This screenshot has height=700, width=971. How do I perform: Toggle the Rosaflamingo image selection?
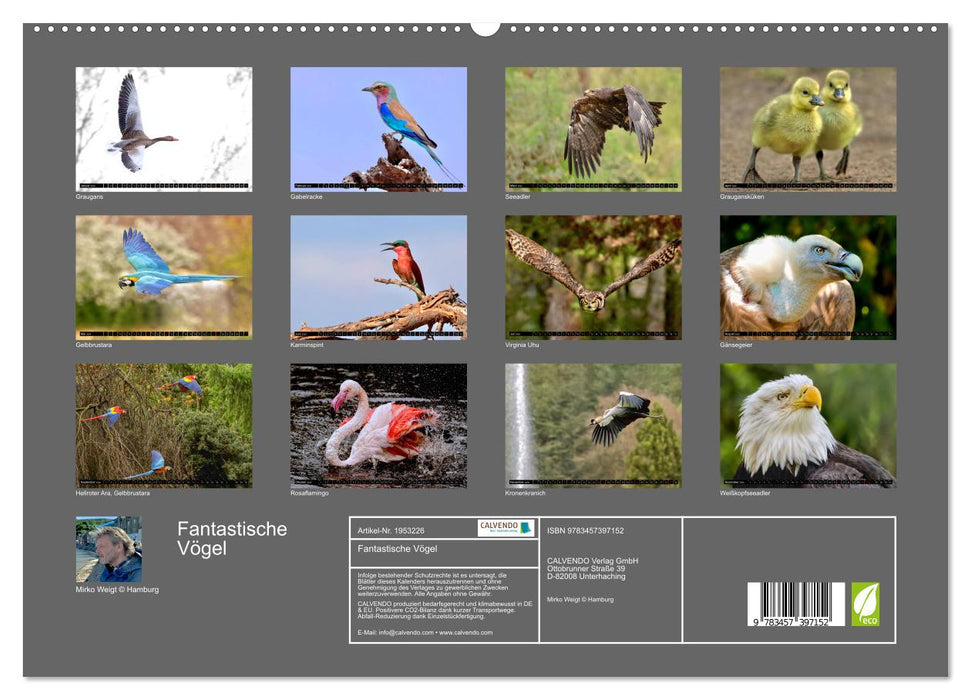coord(382,428)
